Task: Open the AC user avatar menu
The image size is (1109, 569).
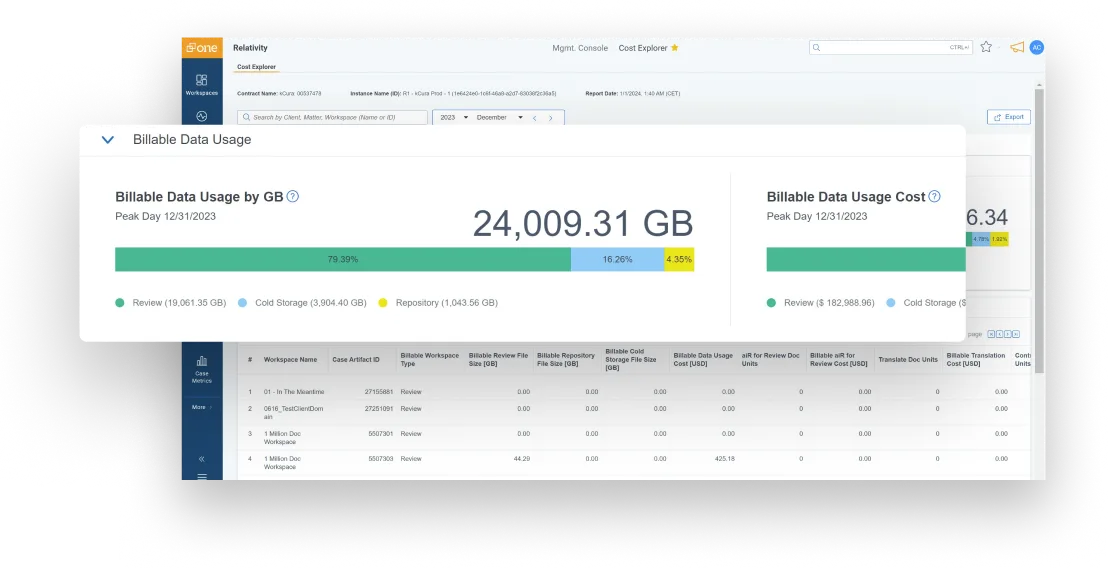Action: (1037, 47)
